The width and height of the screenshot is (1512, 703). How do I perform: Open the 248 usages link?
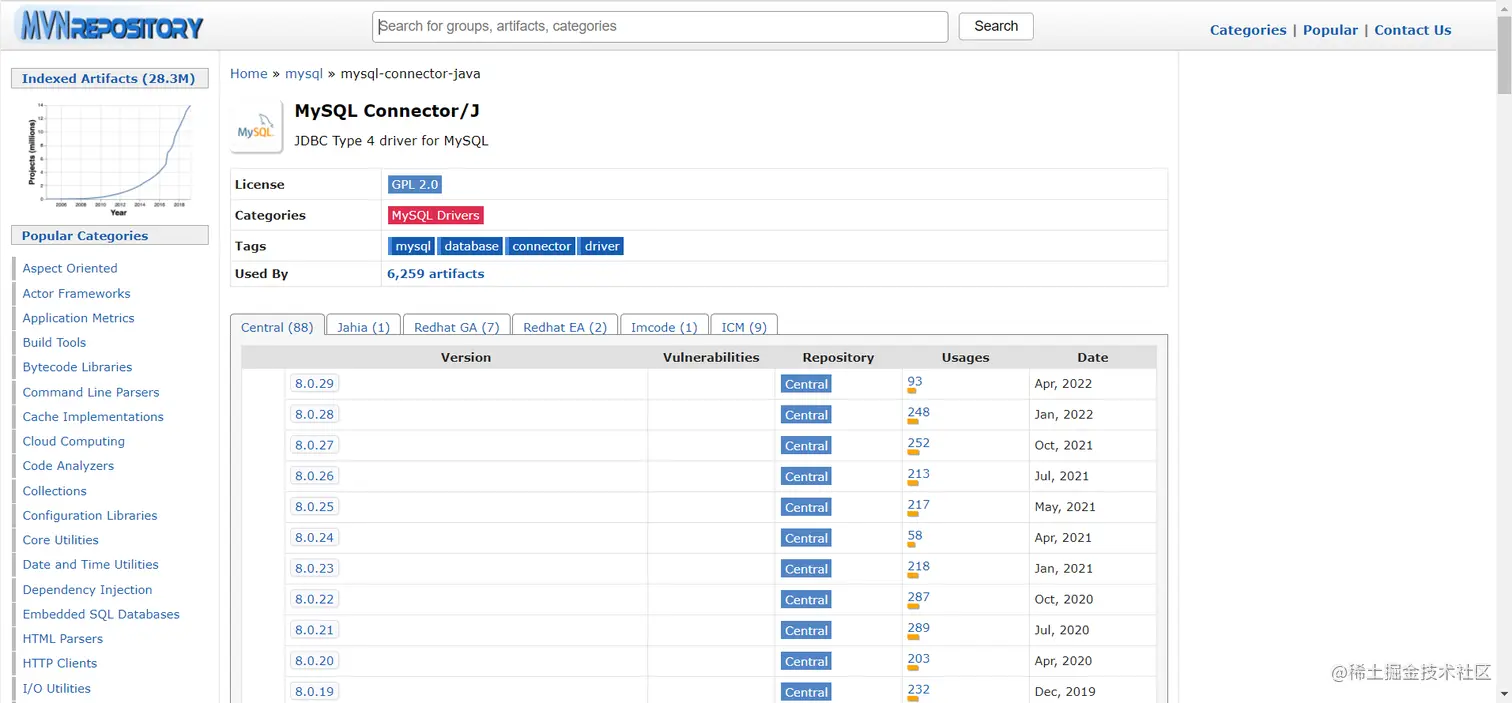[919, 412]
